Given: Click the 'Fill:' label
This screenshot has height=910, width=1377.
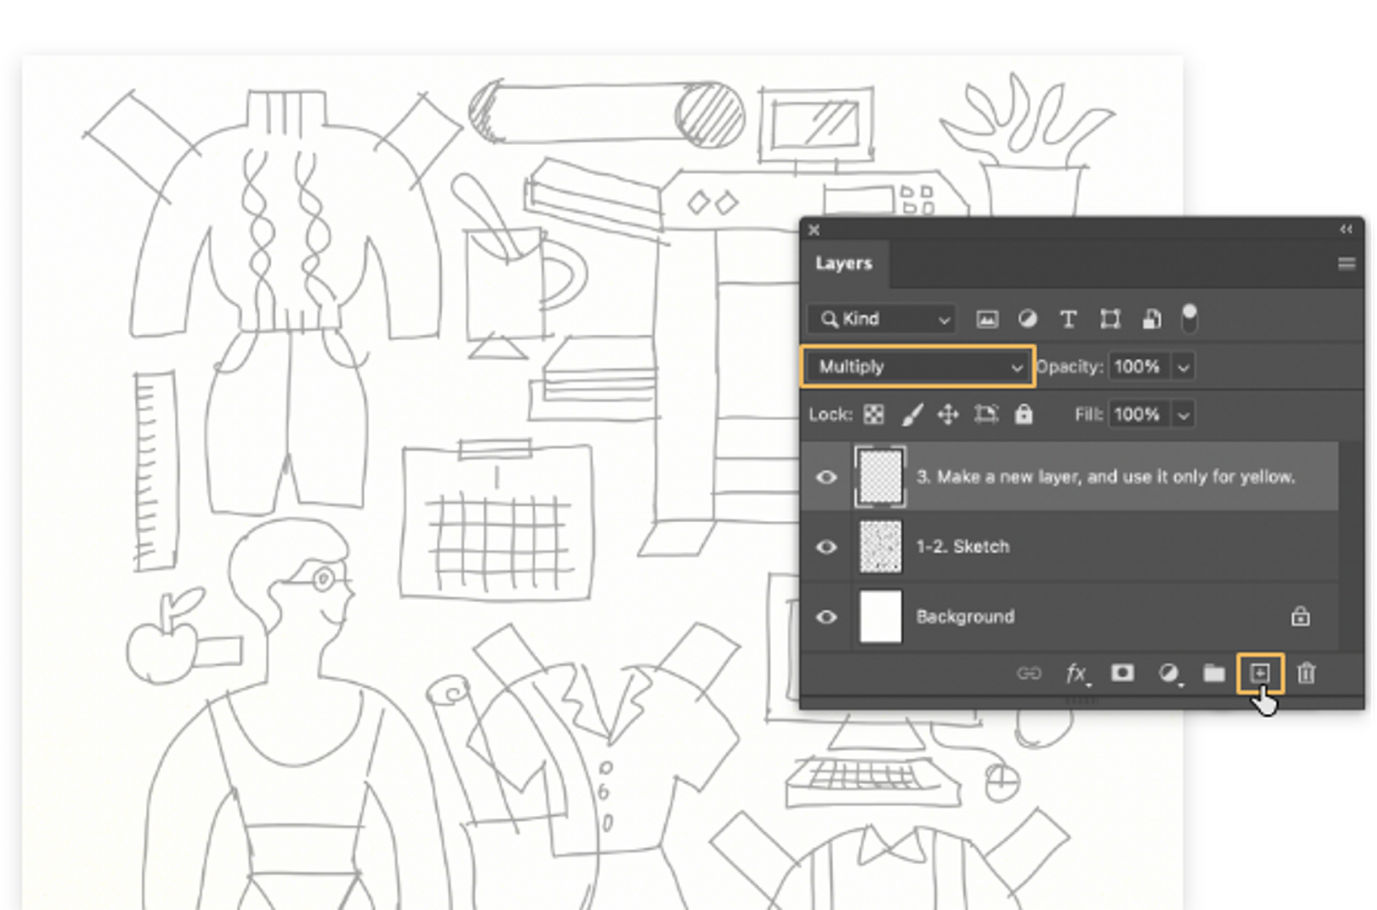Looking at the screenshot, I should [x=1088, y=414].
